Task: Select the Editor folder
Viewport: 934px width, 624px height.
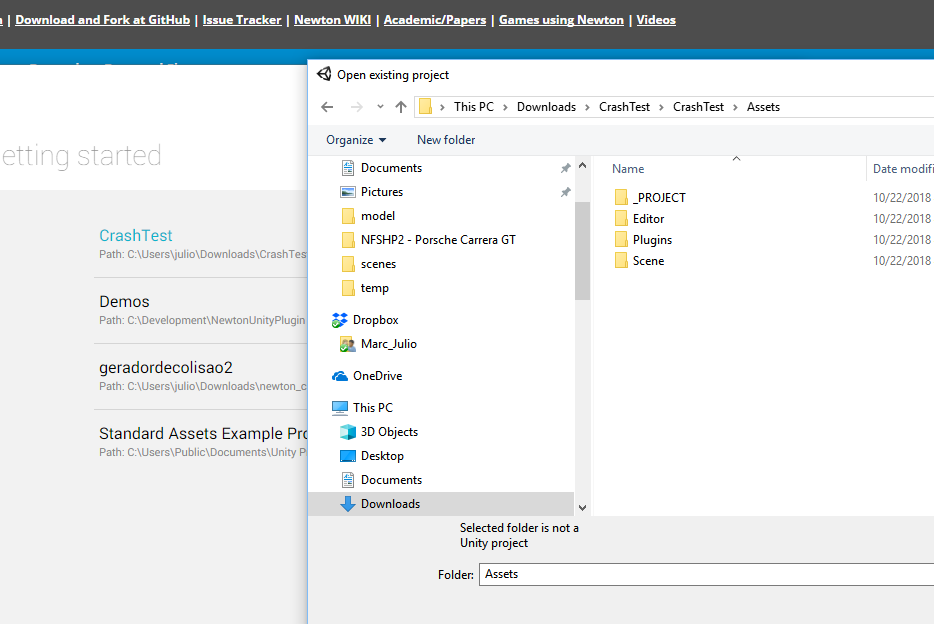Action: coord(648,219)
